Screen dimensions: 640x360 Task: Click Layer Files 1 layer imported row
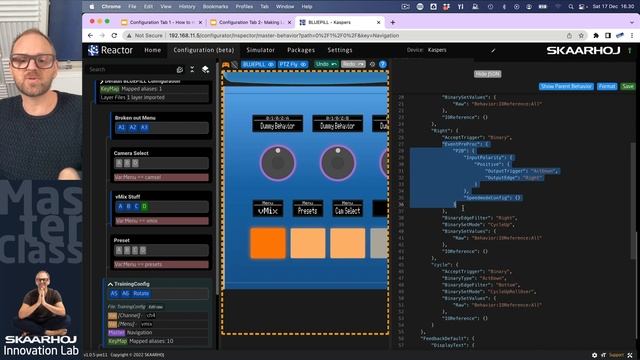[x=154, y=98]
